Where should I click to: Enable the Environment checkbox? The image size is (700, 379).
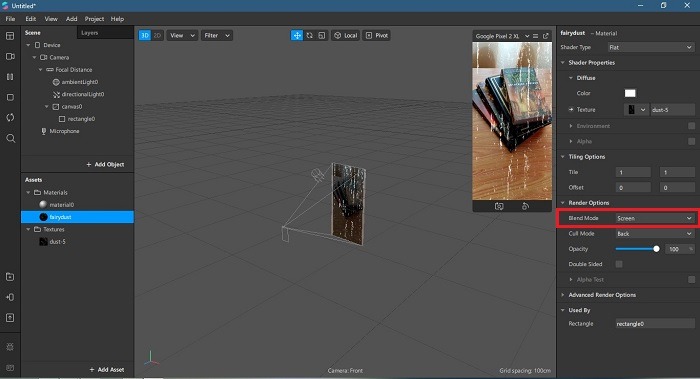tap(691, 126)
